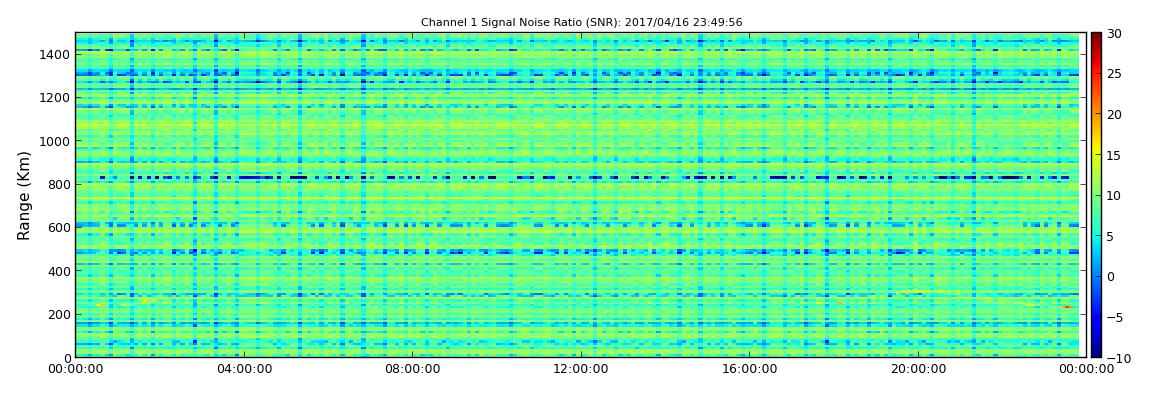Image resolution: width=1150 pixels, height=407 pixels.
Task: Click the 20:00:00 time tick label
Action: [916, 370]
